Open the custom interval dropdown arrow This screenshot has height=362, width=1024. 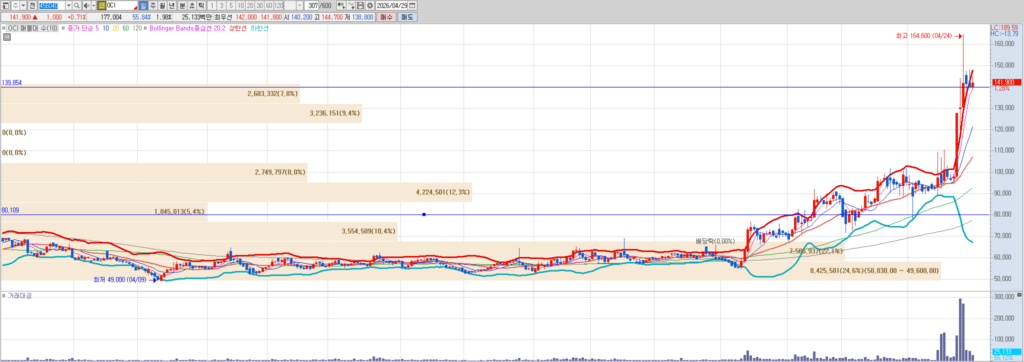coord(300,6)
